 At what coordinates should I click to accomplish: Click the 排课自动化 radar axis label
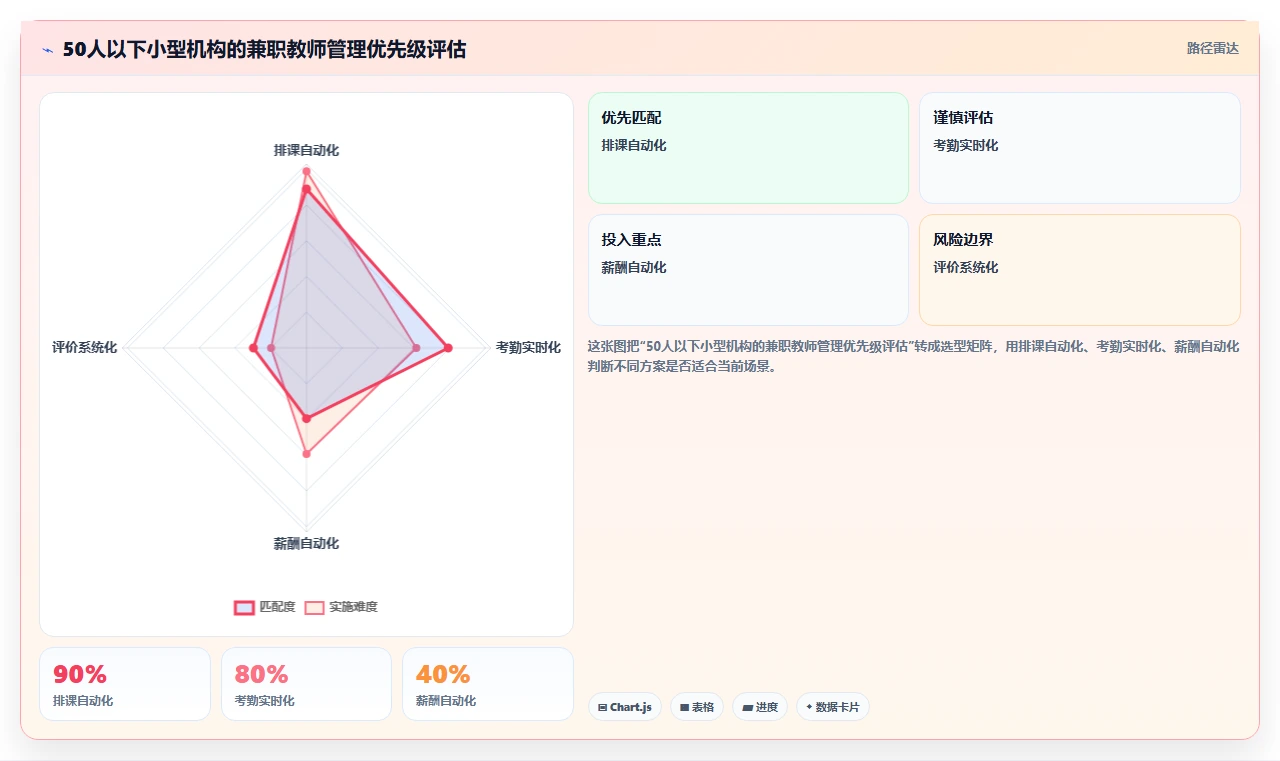coord(306,150)
